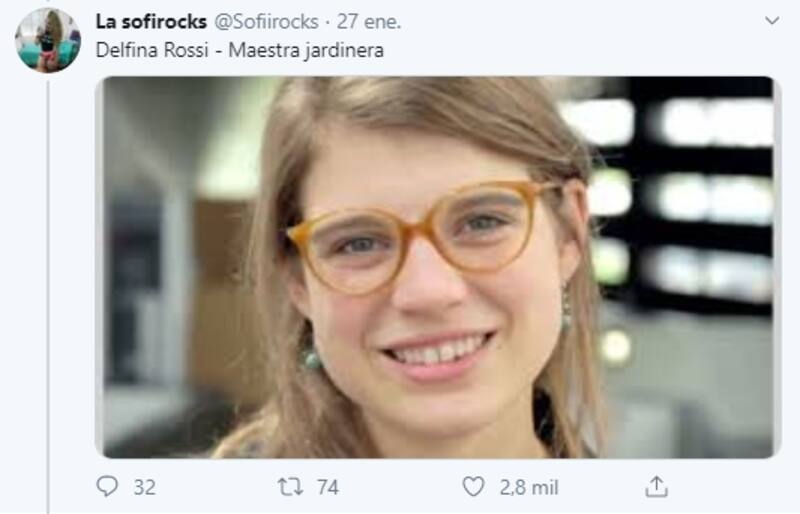
Task: Open the @Sofiirocks handle link
Action: coord(266,21)
